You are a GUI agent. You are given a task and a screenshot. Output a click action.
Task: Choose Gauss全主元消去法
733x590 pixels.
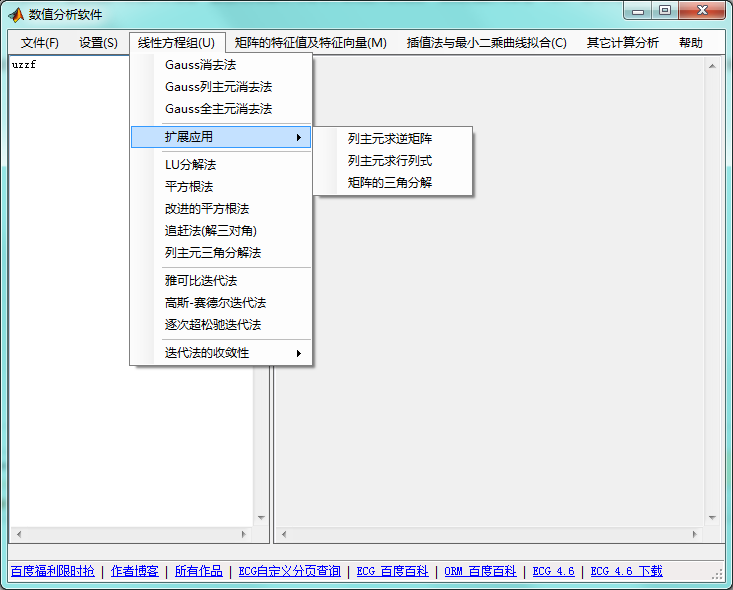point(221,109)
